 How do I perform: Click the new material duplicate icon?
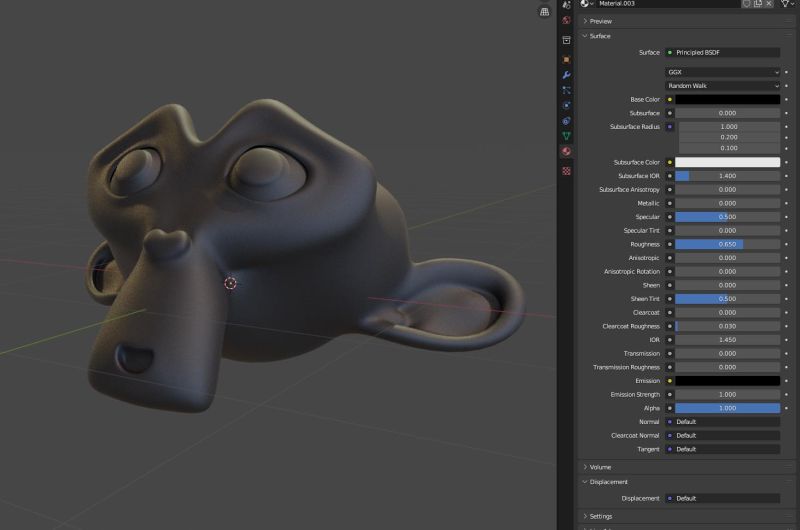tap(758, 4)
